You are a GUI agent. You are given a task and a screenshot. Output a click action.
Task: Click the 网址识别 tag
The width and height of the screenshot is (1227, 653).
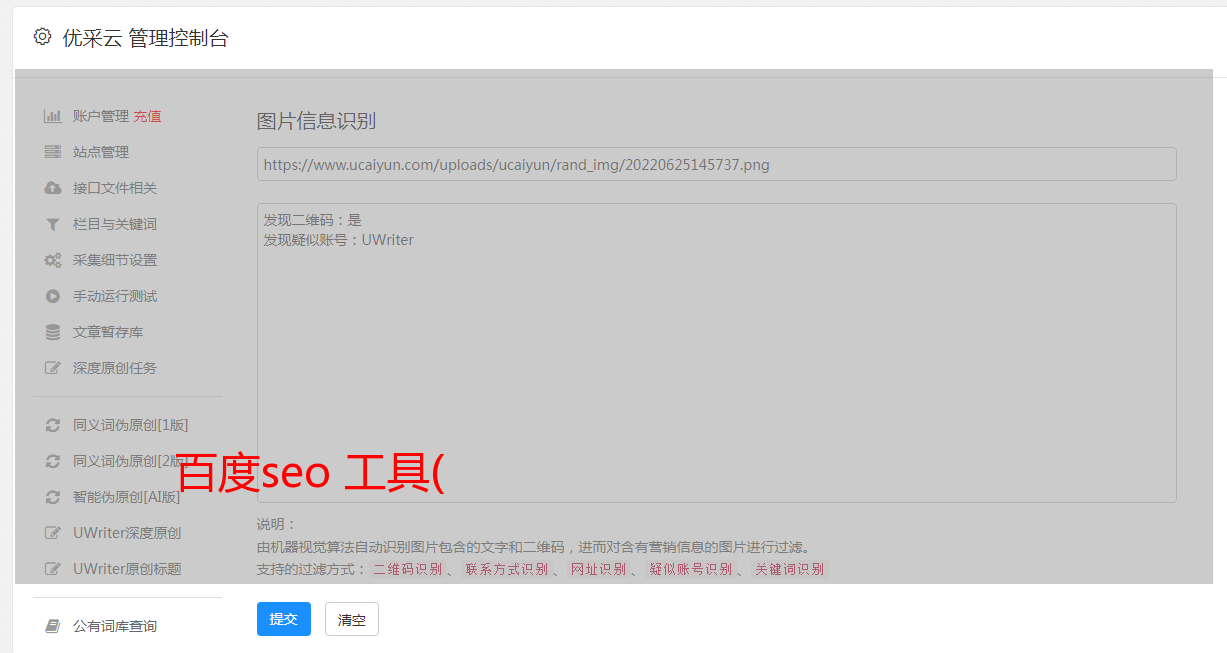point(599,569)
